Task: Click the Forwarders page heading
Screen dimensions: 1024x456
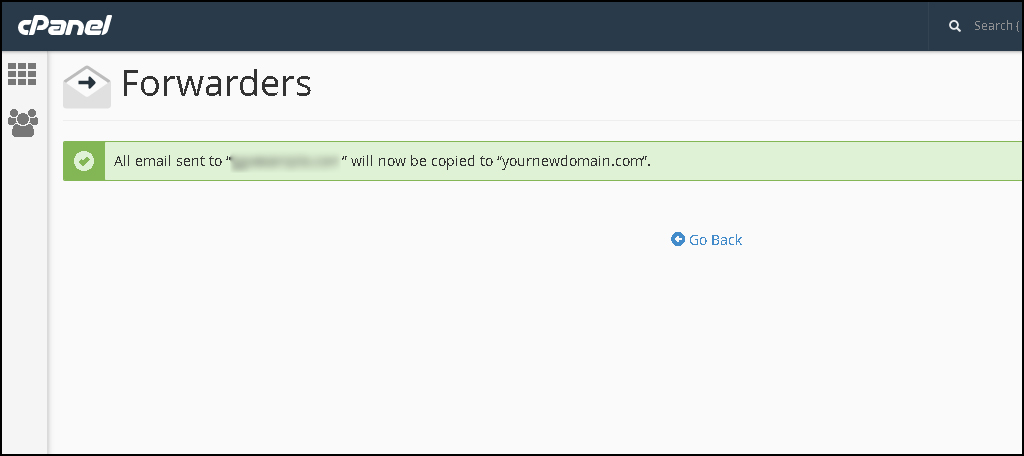Action: (216, 83)
